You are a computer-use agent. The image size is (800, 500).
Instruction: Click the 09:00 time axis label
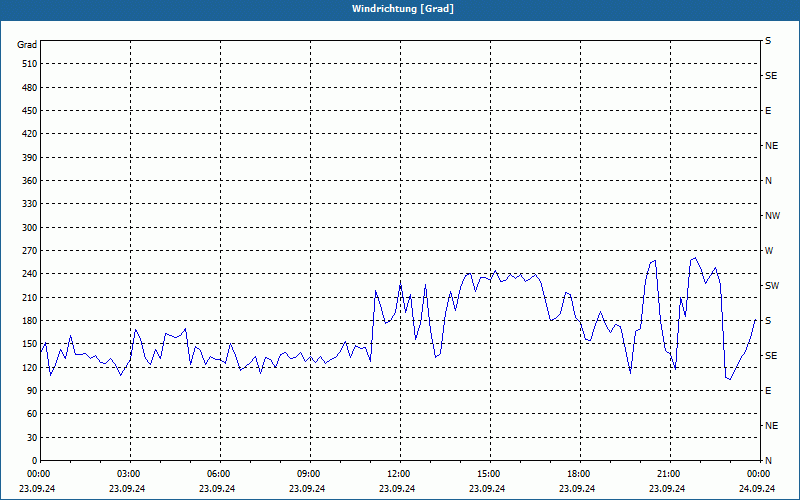[307, 474]
